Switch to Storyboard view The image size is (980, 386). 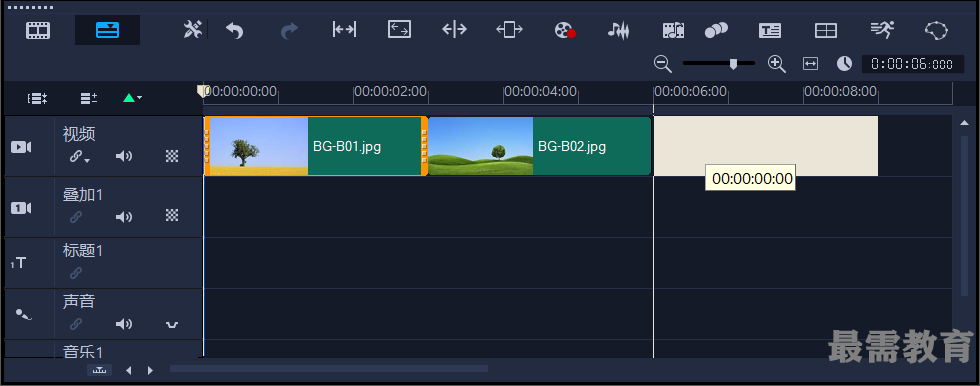[38, 30]
